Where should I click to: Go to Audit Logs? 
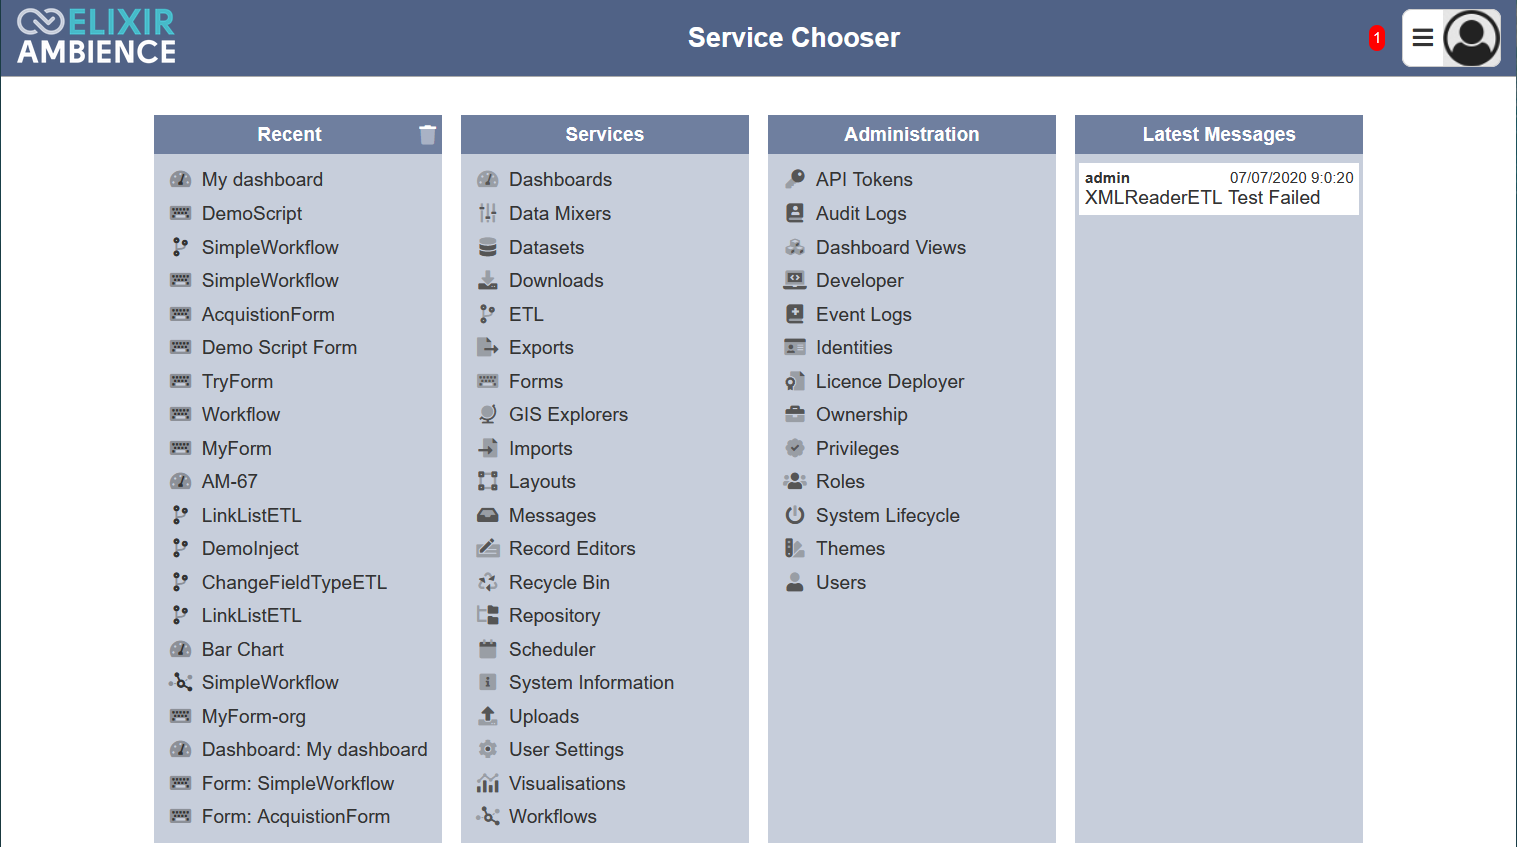click(x=860, y=213)
